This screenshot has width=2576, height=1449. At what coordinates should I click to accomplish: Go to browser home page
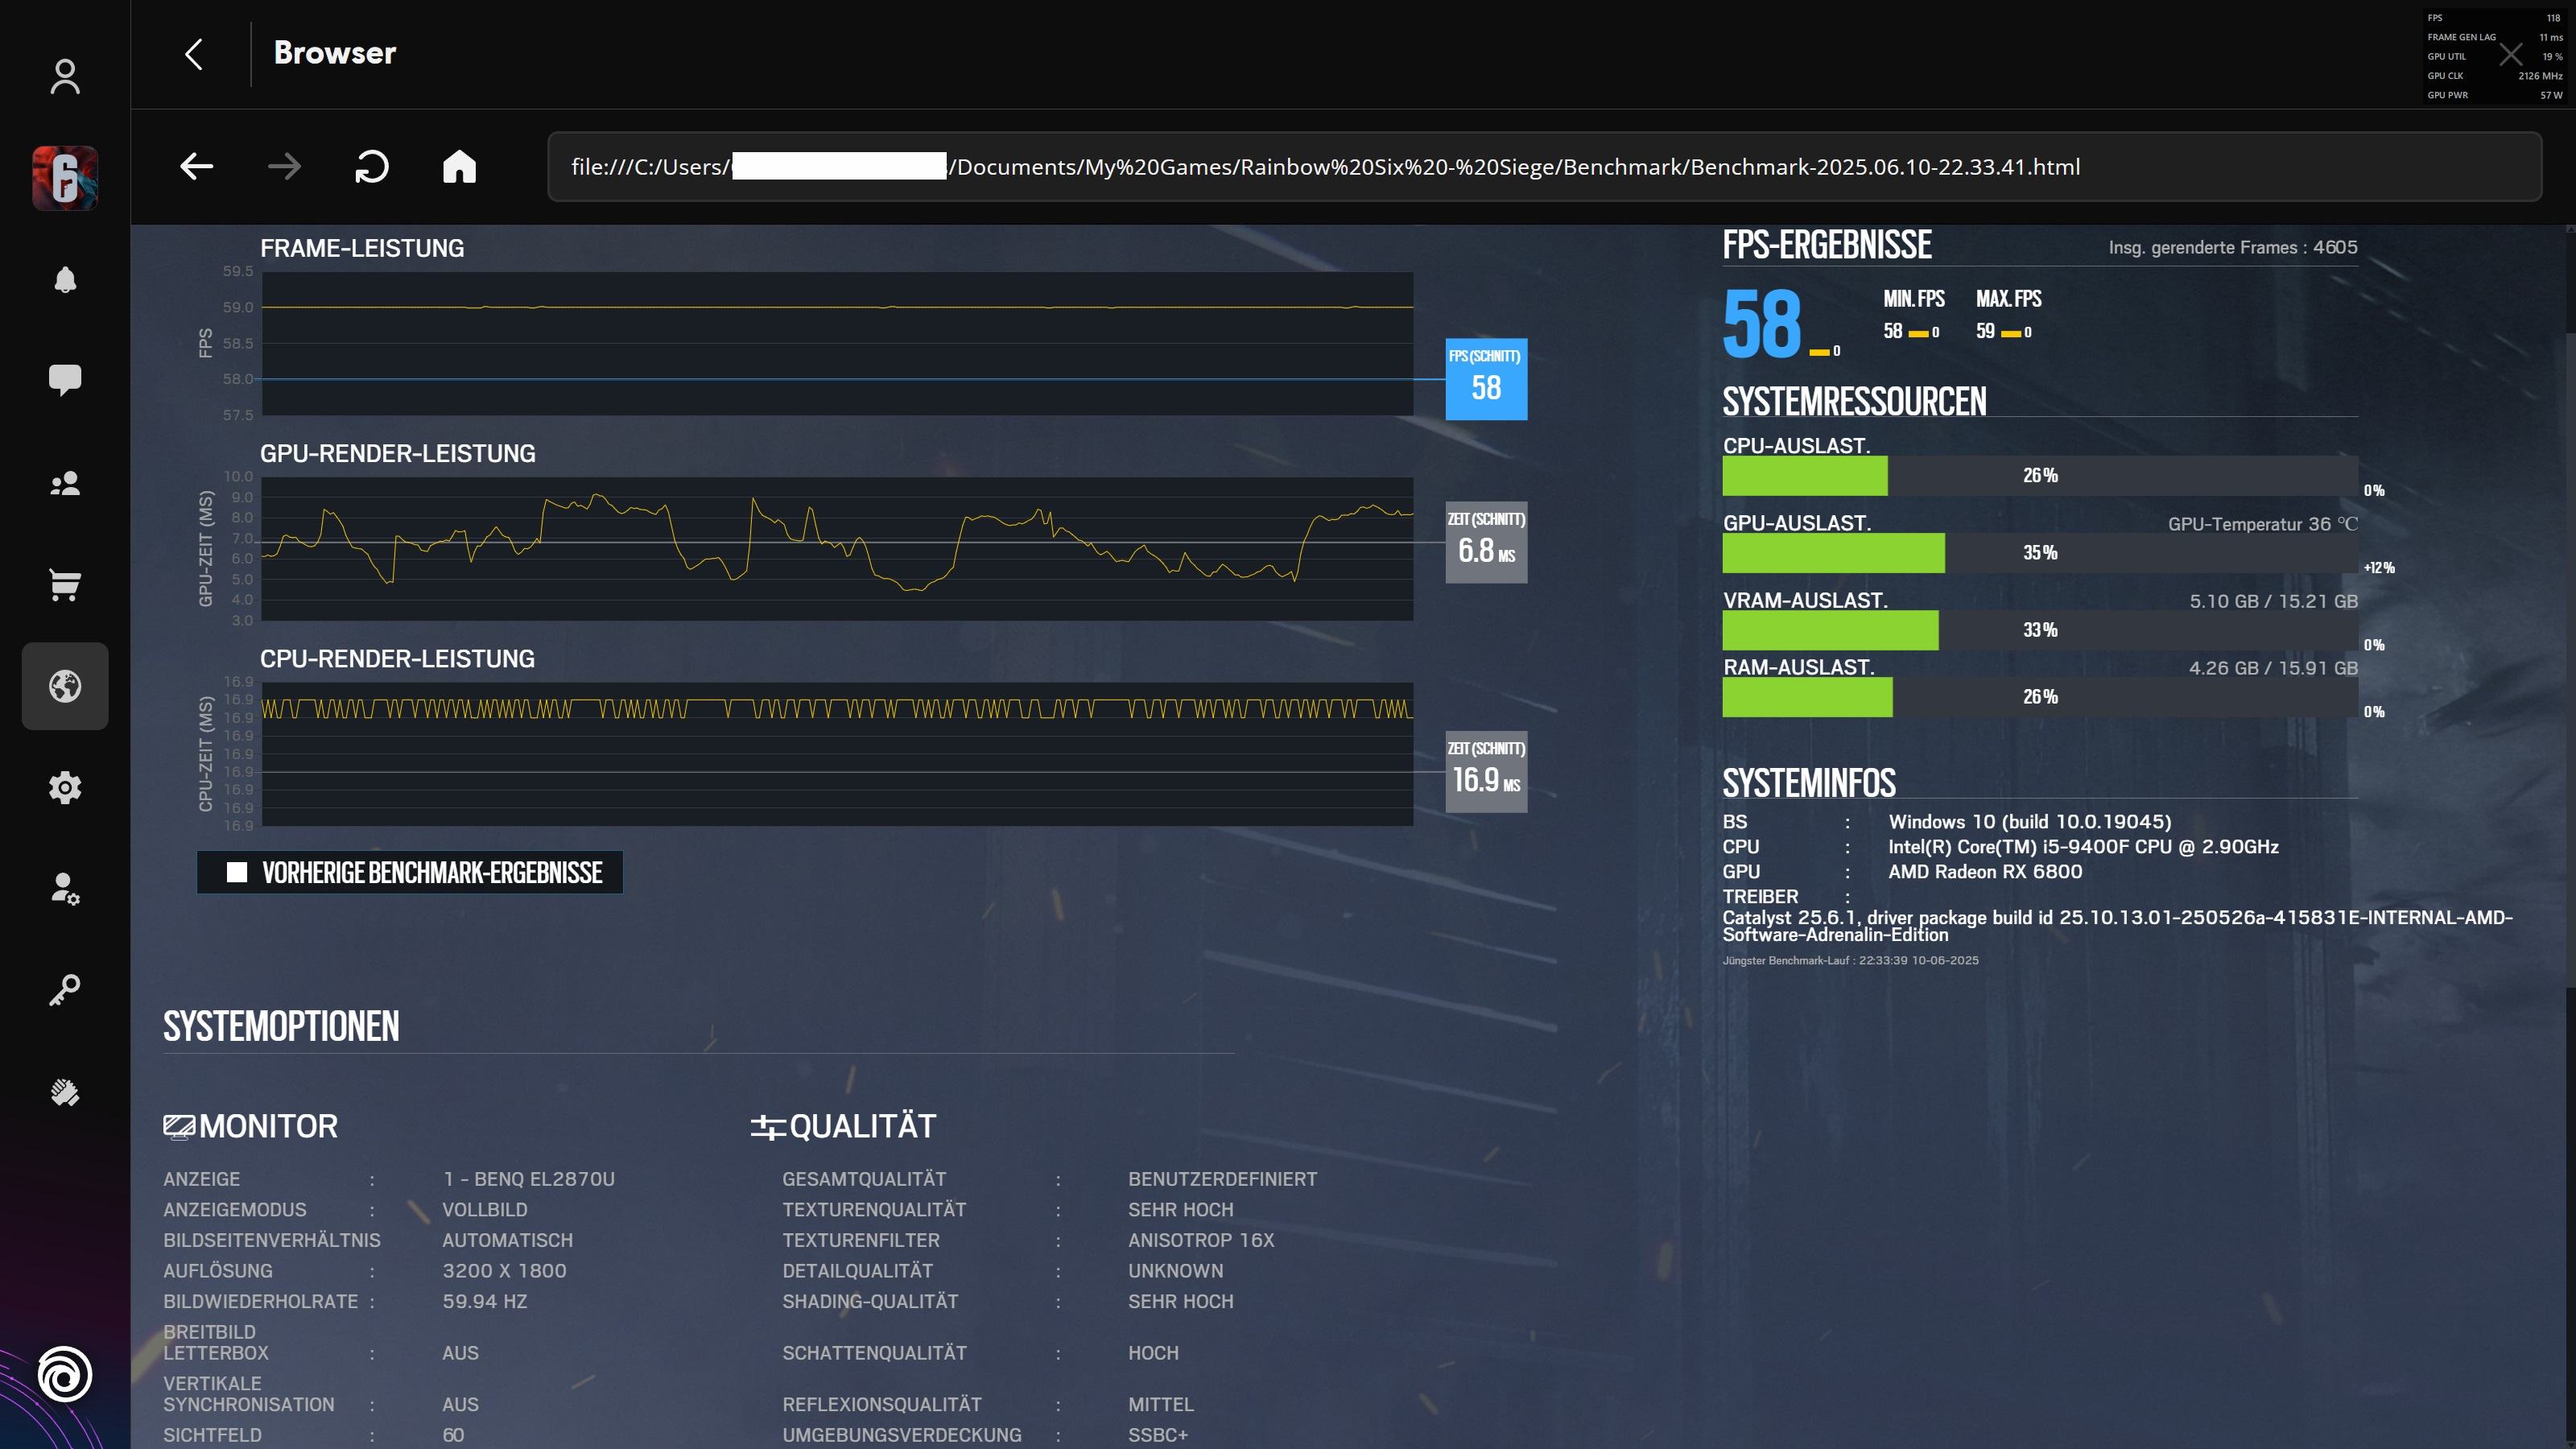coord(460,166)
